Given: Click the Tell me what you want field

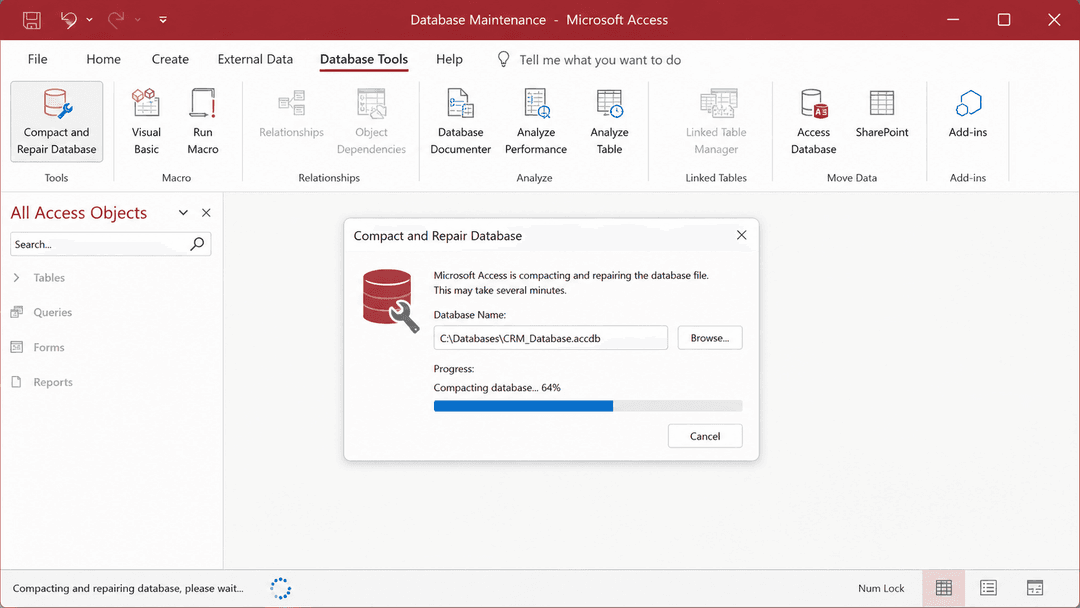Looking at the screenshot, I should tap(600, 60).
